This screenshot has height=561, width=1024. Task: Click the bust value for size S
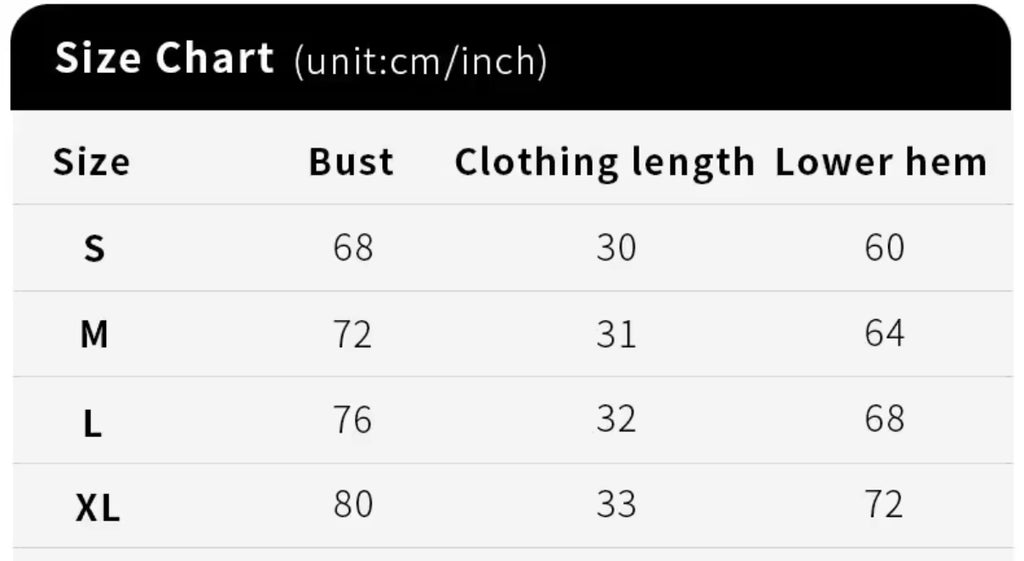[x=353, y=247]
